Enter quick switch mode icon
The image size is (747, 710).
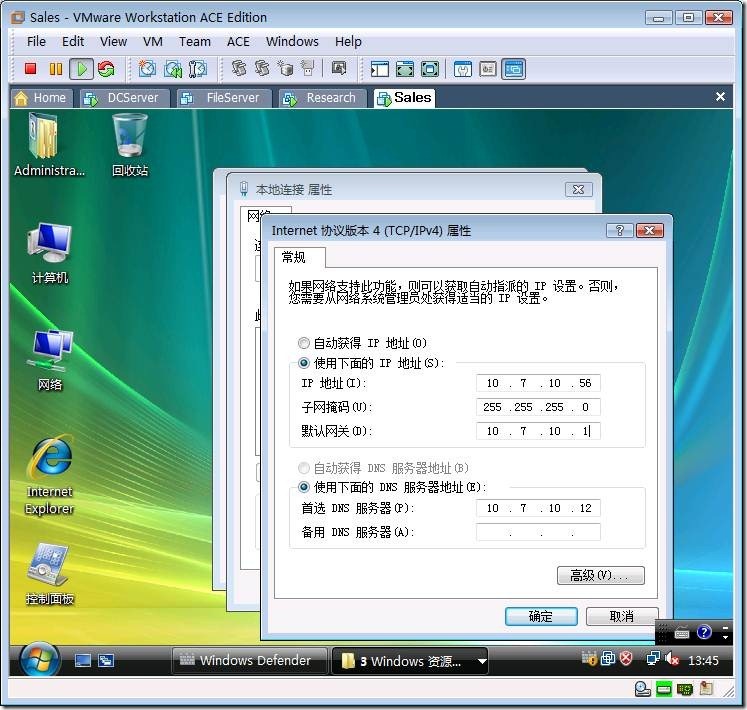click(x=405, y=69)
